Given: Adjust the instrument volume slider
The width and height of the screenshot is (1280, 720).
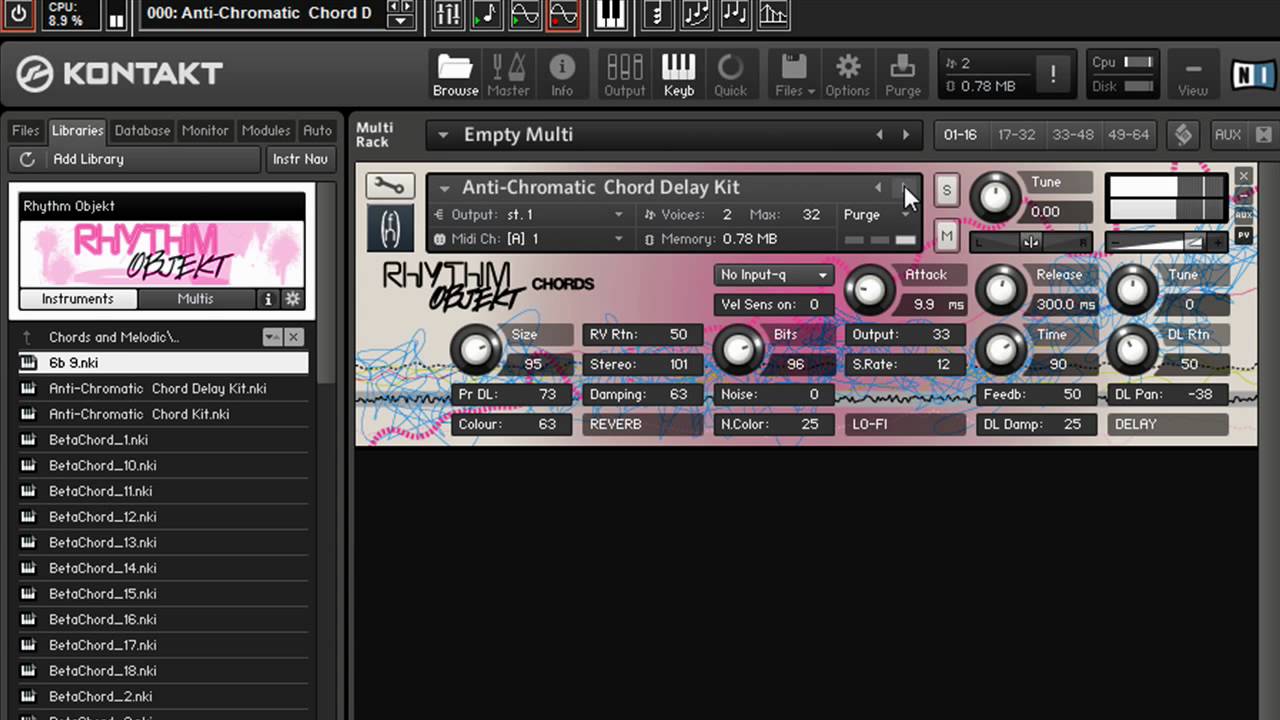Looking at the screenshot, I should [x=1167, y=242].
